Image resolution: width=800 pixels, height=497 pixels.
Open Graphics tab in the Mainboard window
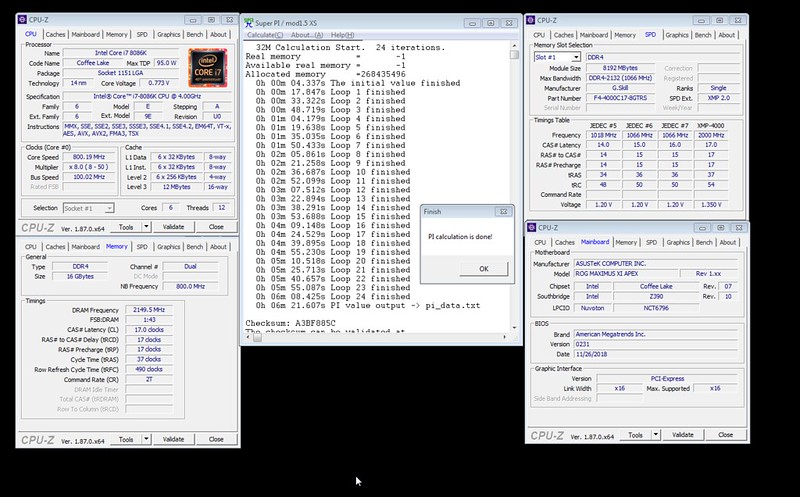tap(678, 242)
